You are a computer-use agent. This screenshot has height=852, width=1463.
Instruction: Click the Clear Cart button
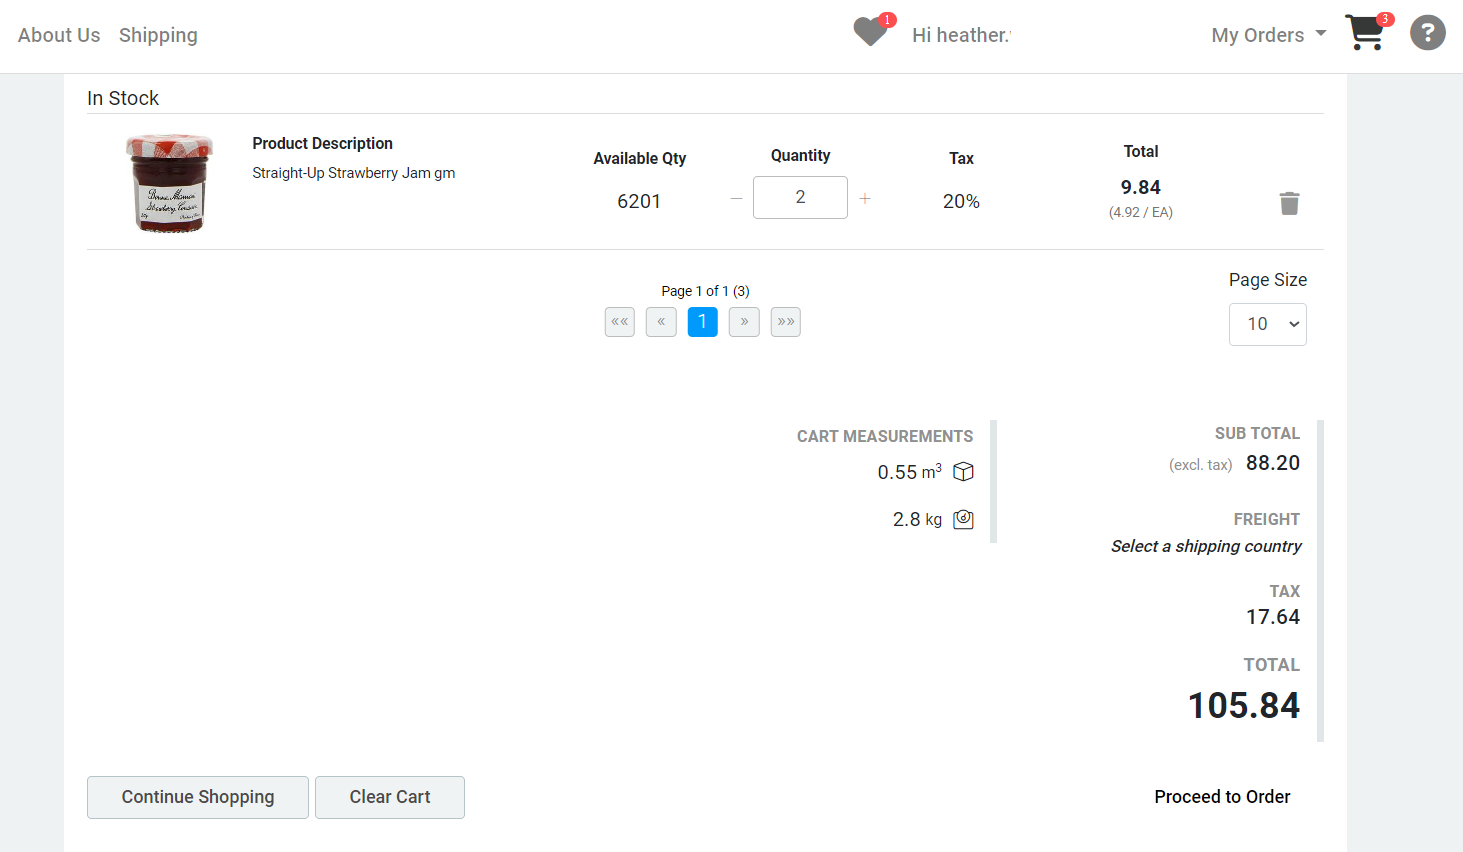click(389, 797)
